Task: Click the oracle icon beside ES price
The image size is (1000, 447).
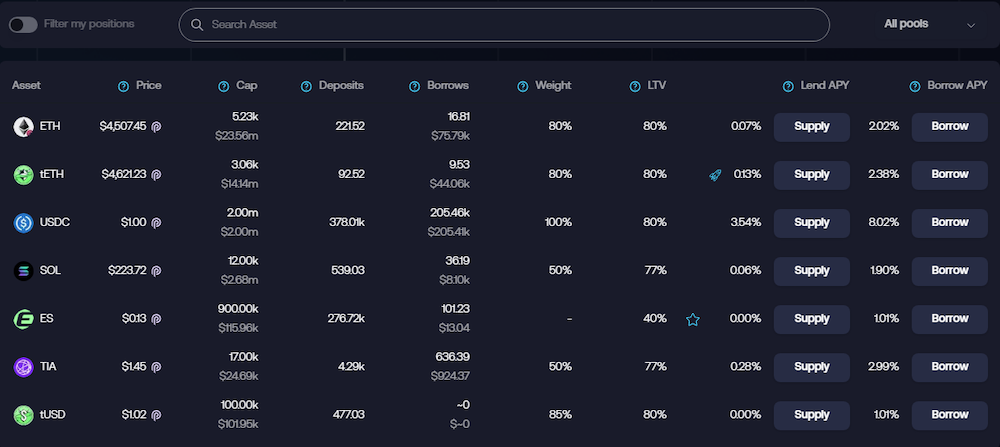Action: pyautogui.click(x=156, y=319)
